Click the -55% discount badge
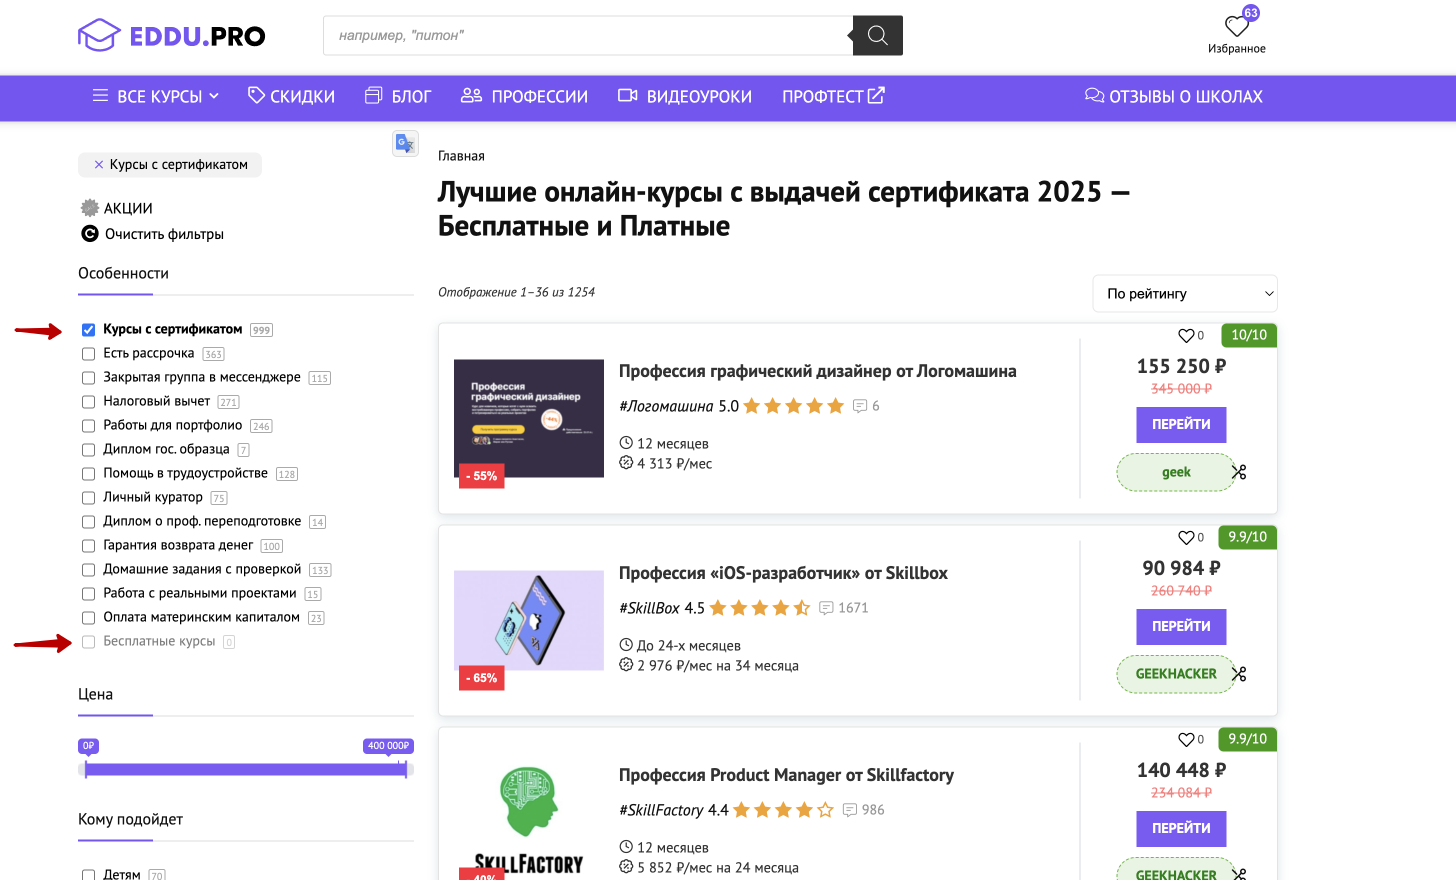 pos(481,476)
